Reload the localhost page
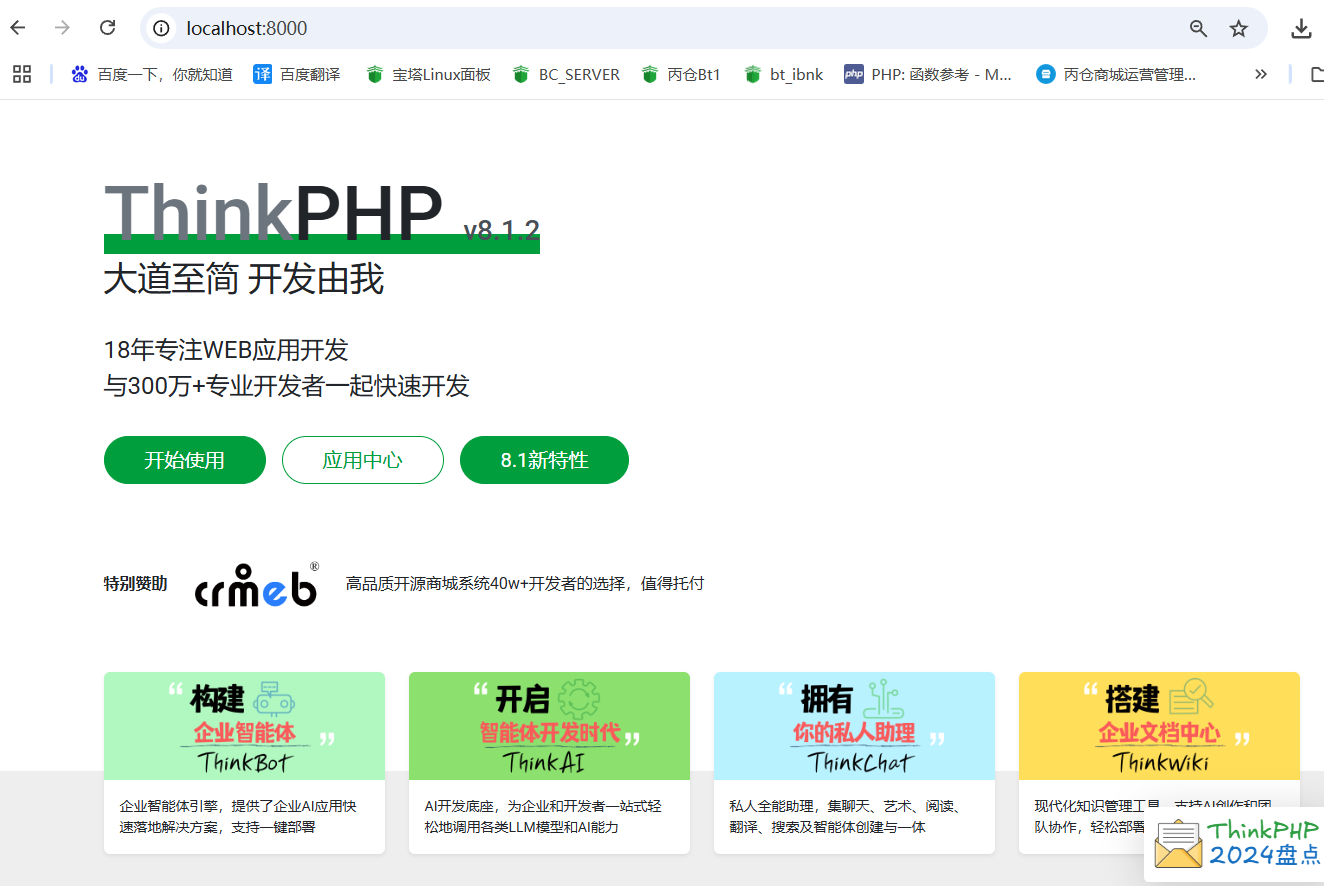 [x=108, y=28]
